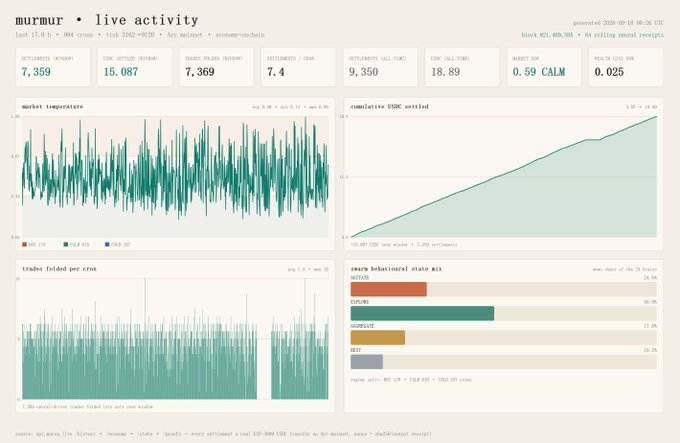Click the caption below trades folded chart
The width and height of the screenshot is (680, 443).
point(87,407)
